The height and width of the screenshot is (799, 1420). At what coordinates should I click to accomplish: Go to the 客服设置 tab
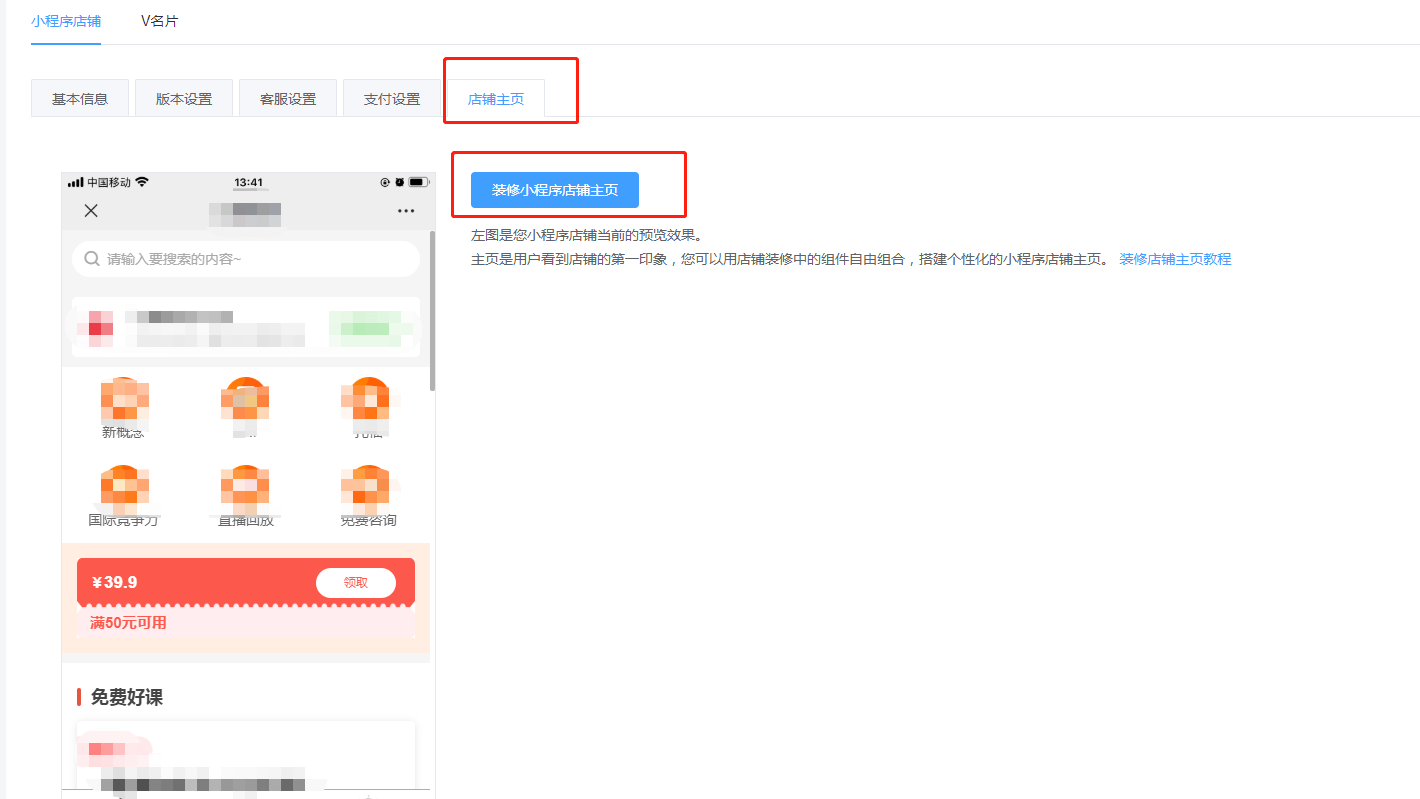288,99
